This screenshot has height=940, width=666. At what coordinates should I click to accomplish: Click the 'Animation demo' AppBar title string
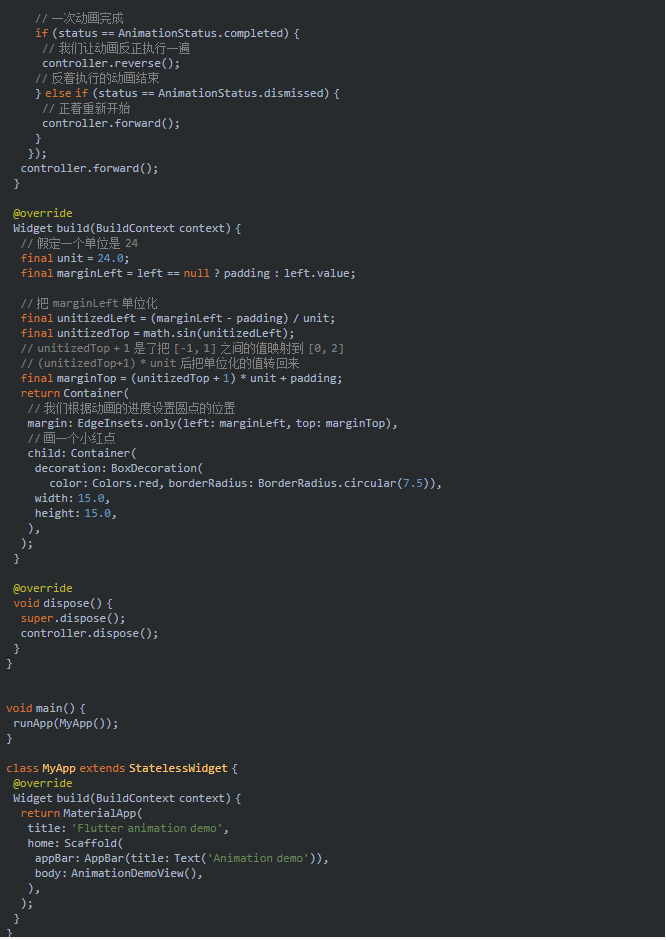[x=258, y=858]
